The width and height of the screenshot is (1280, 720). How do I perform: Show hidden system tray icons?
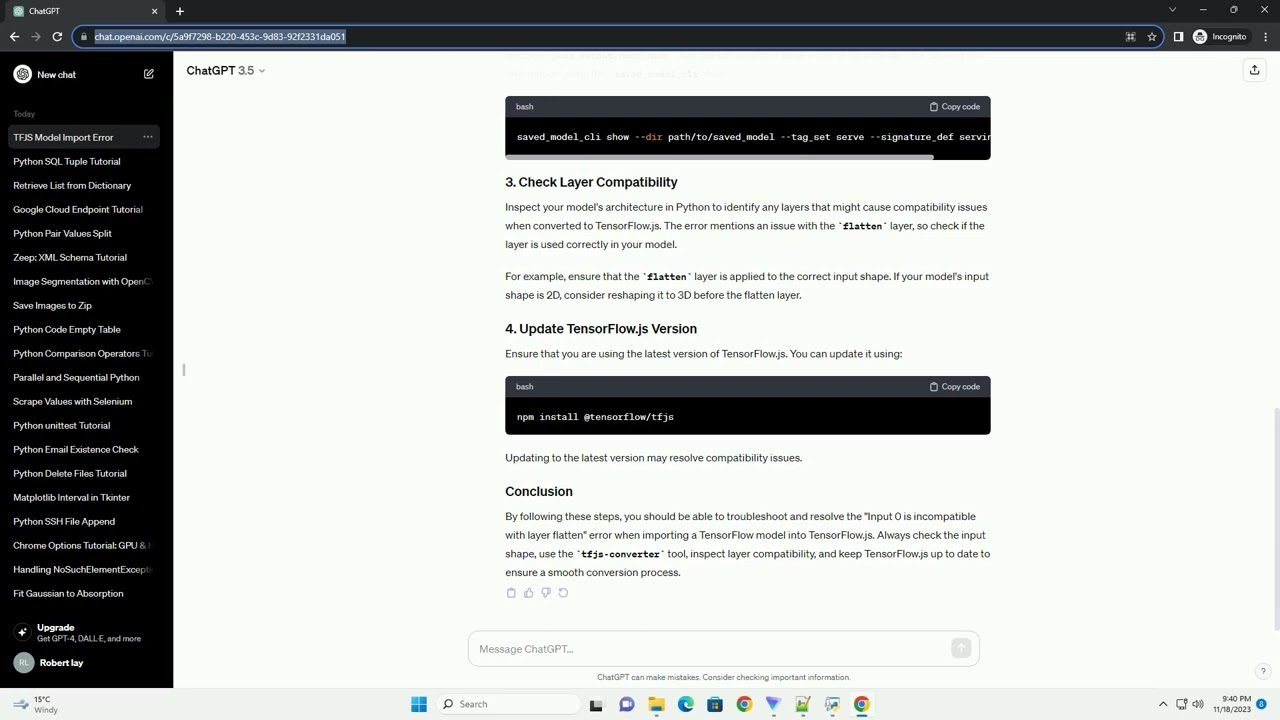(1163, 704)
